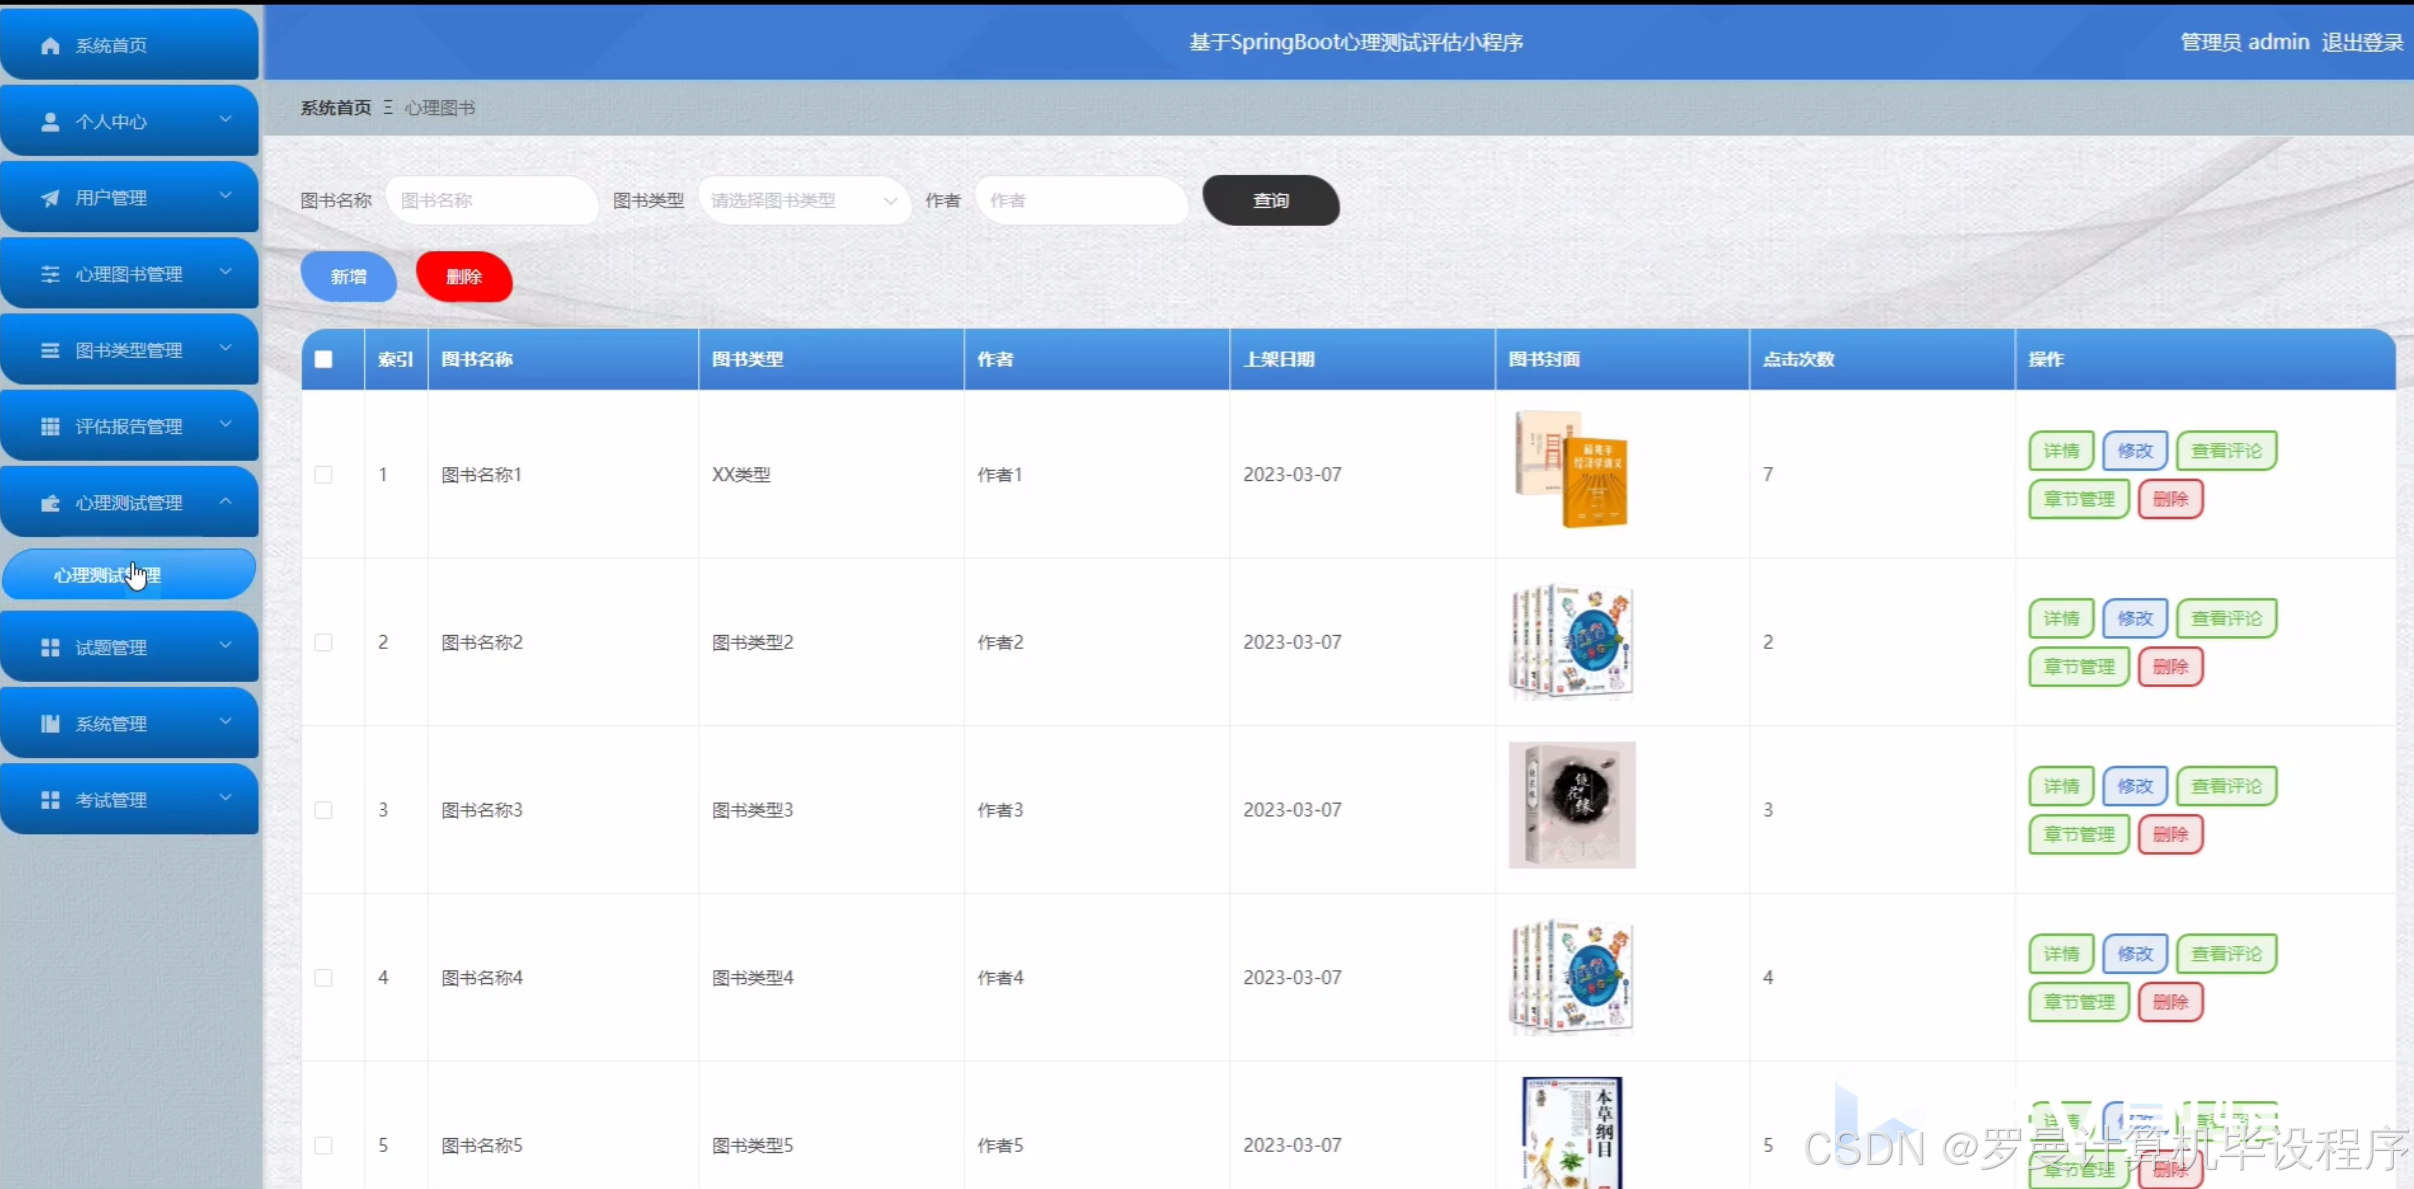Click the list icon for 图书类型管理

(x=50, y=350)
